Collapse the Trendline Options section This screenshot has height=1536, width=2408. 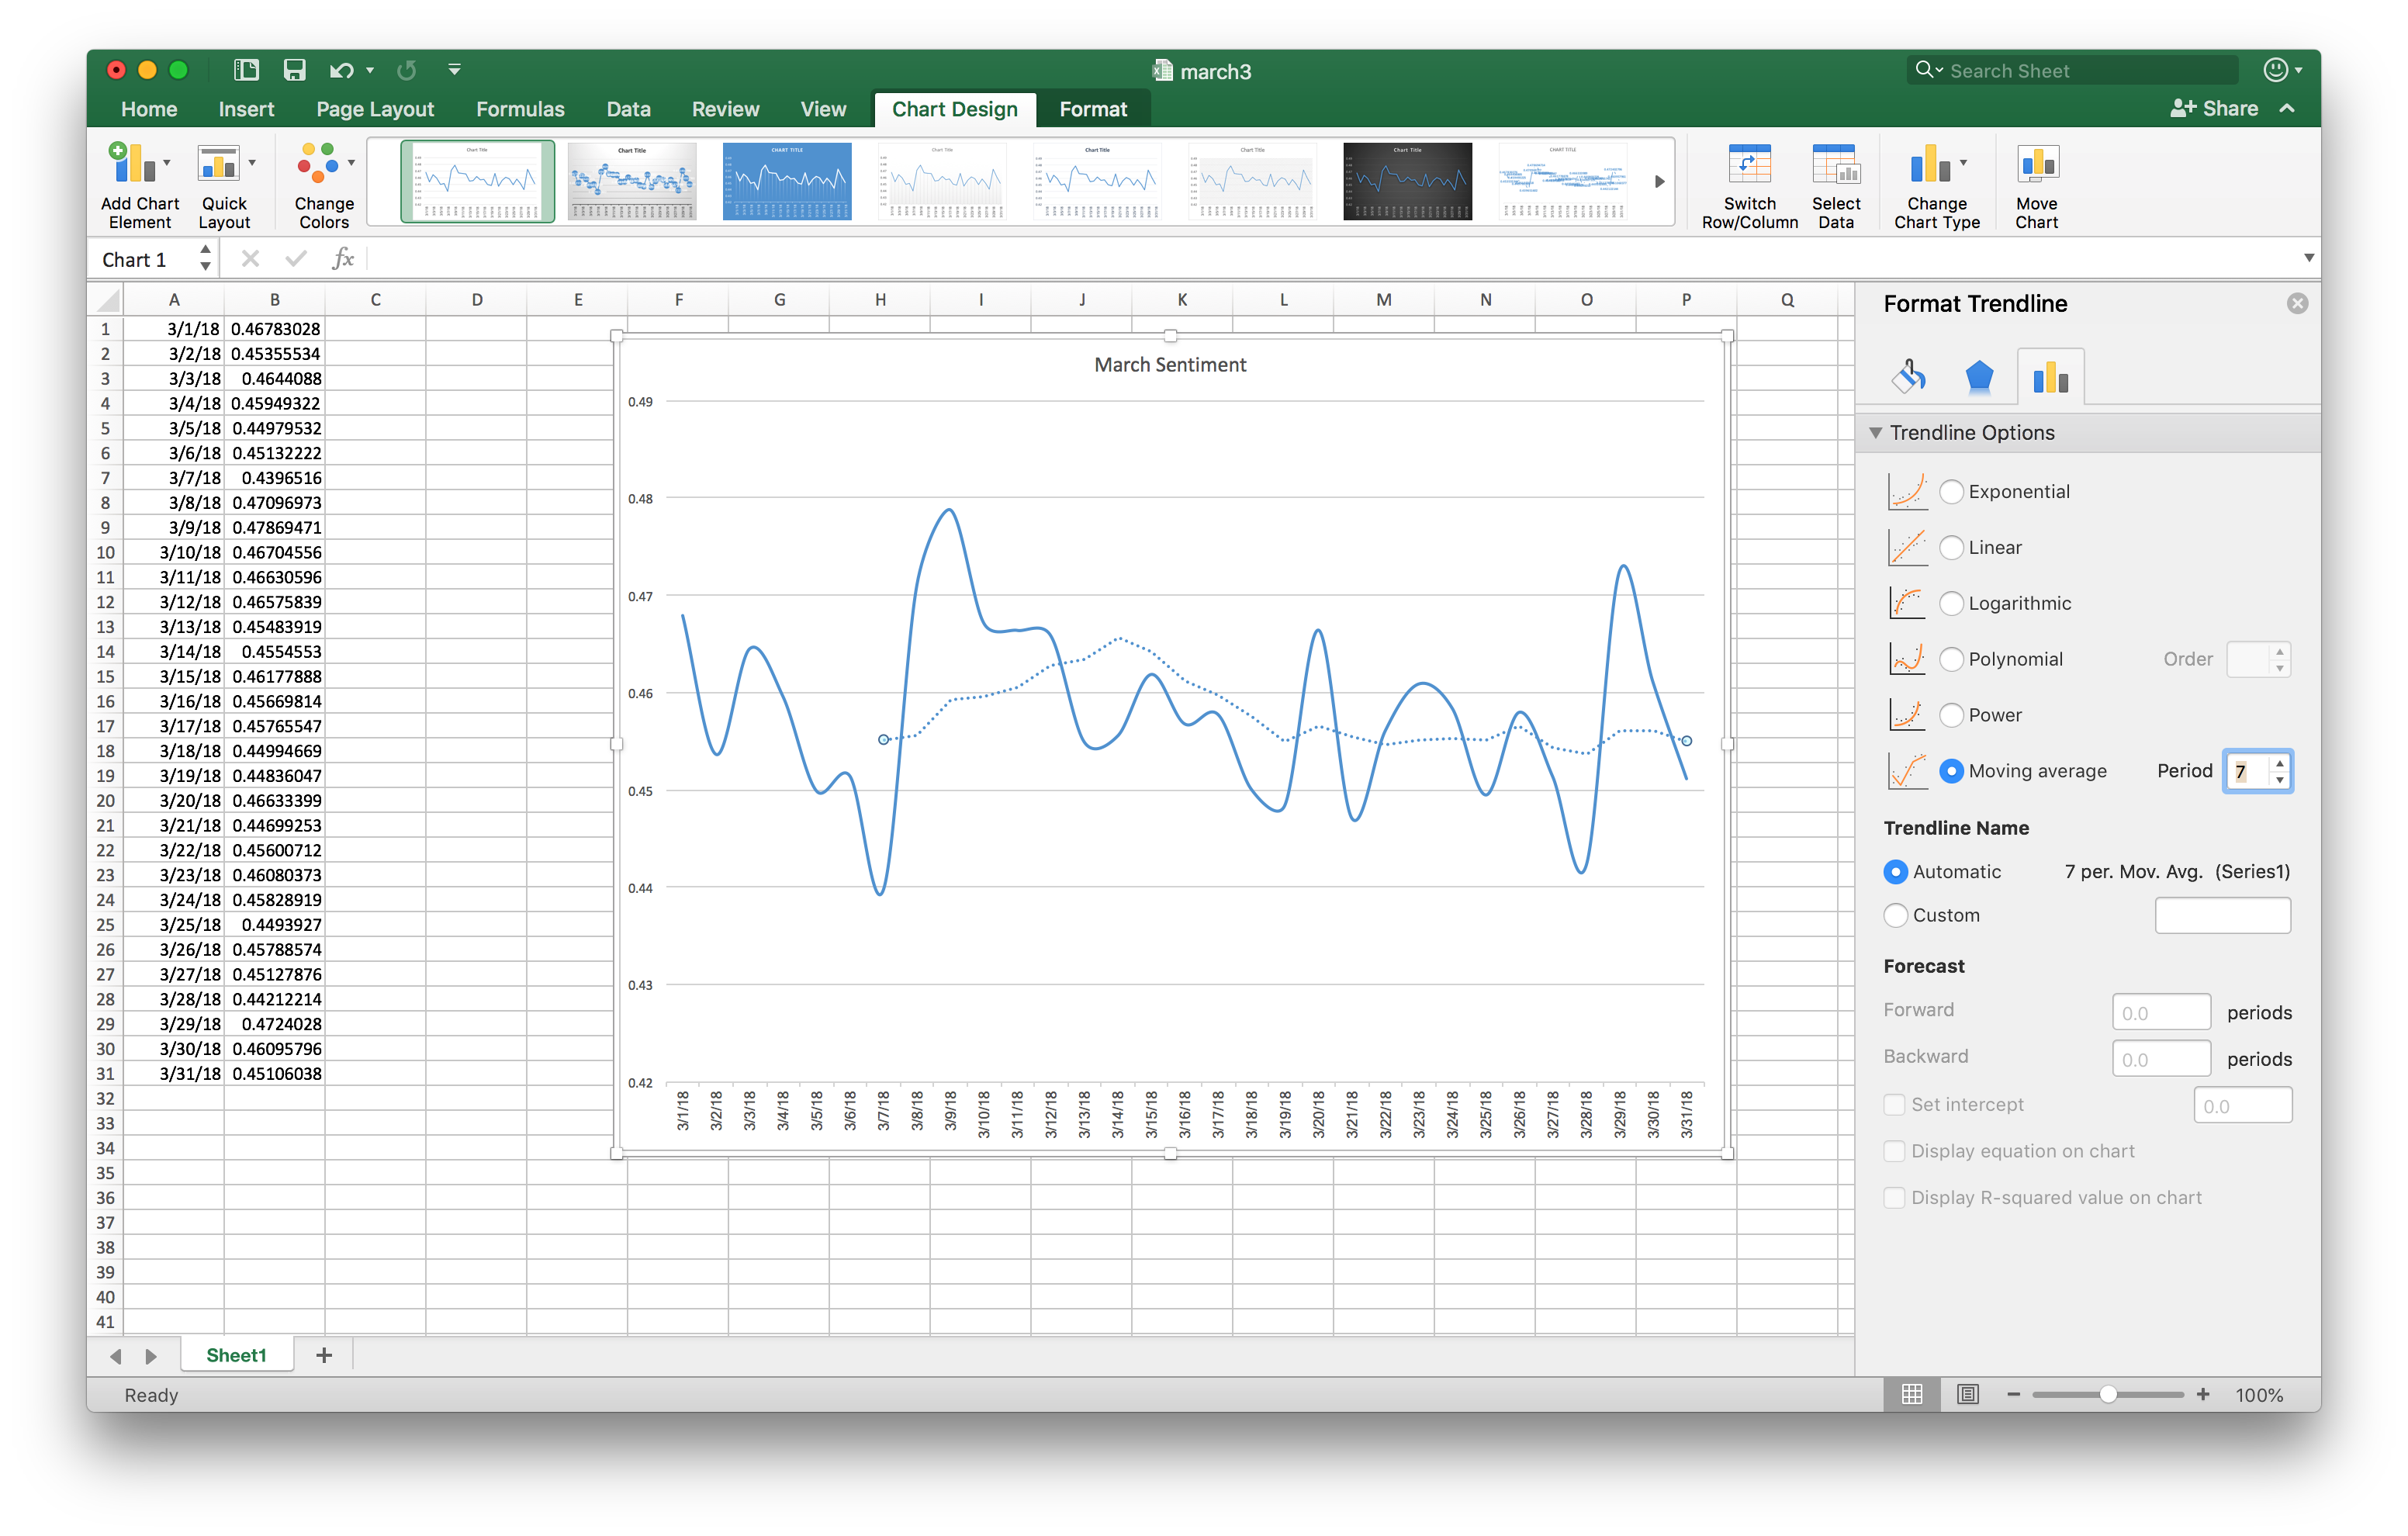coord(1876,433)
